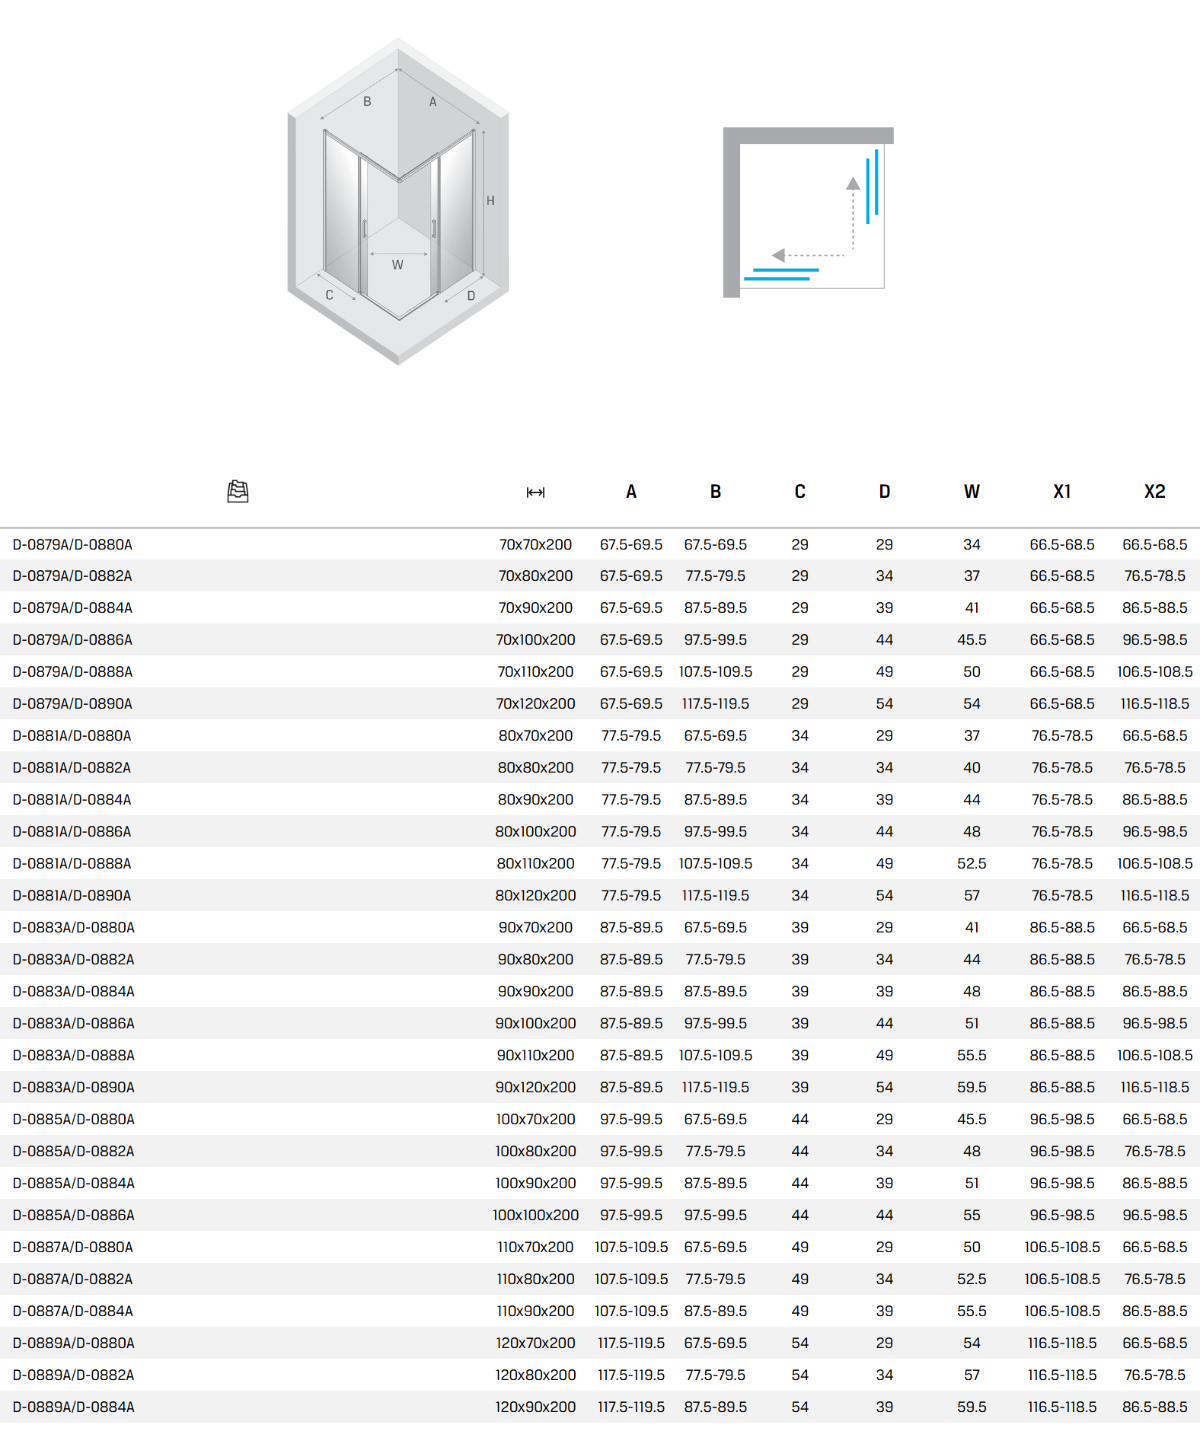Select column header D

(884, 492)
